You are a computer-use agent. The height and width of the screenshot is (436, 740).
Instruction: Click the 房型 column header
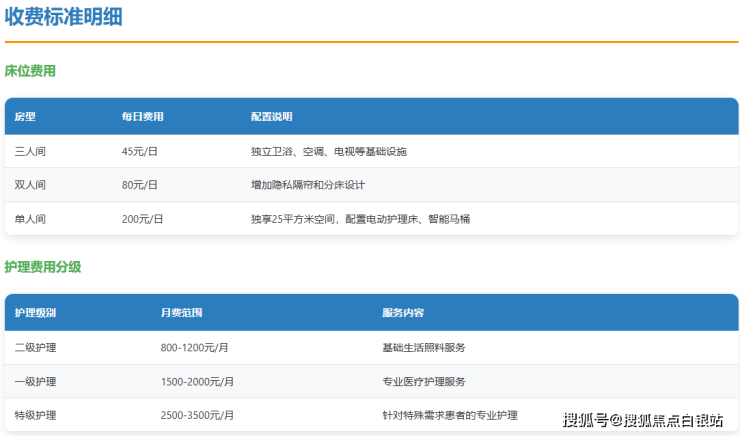pos(25,117)
